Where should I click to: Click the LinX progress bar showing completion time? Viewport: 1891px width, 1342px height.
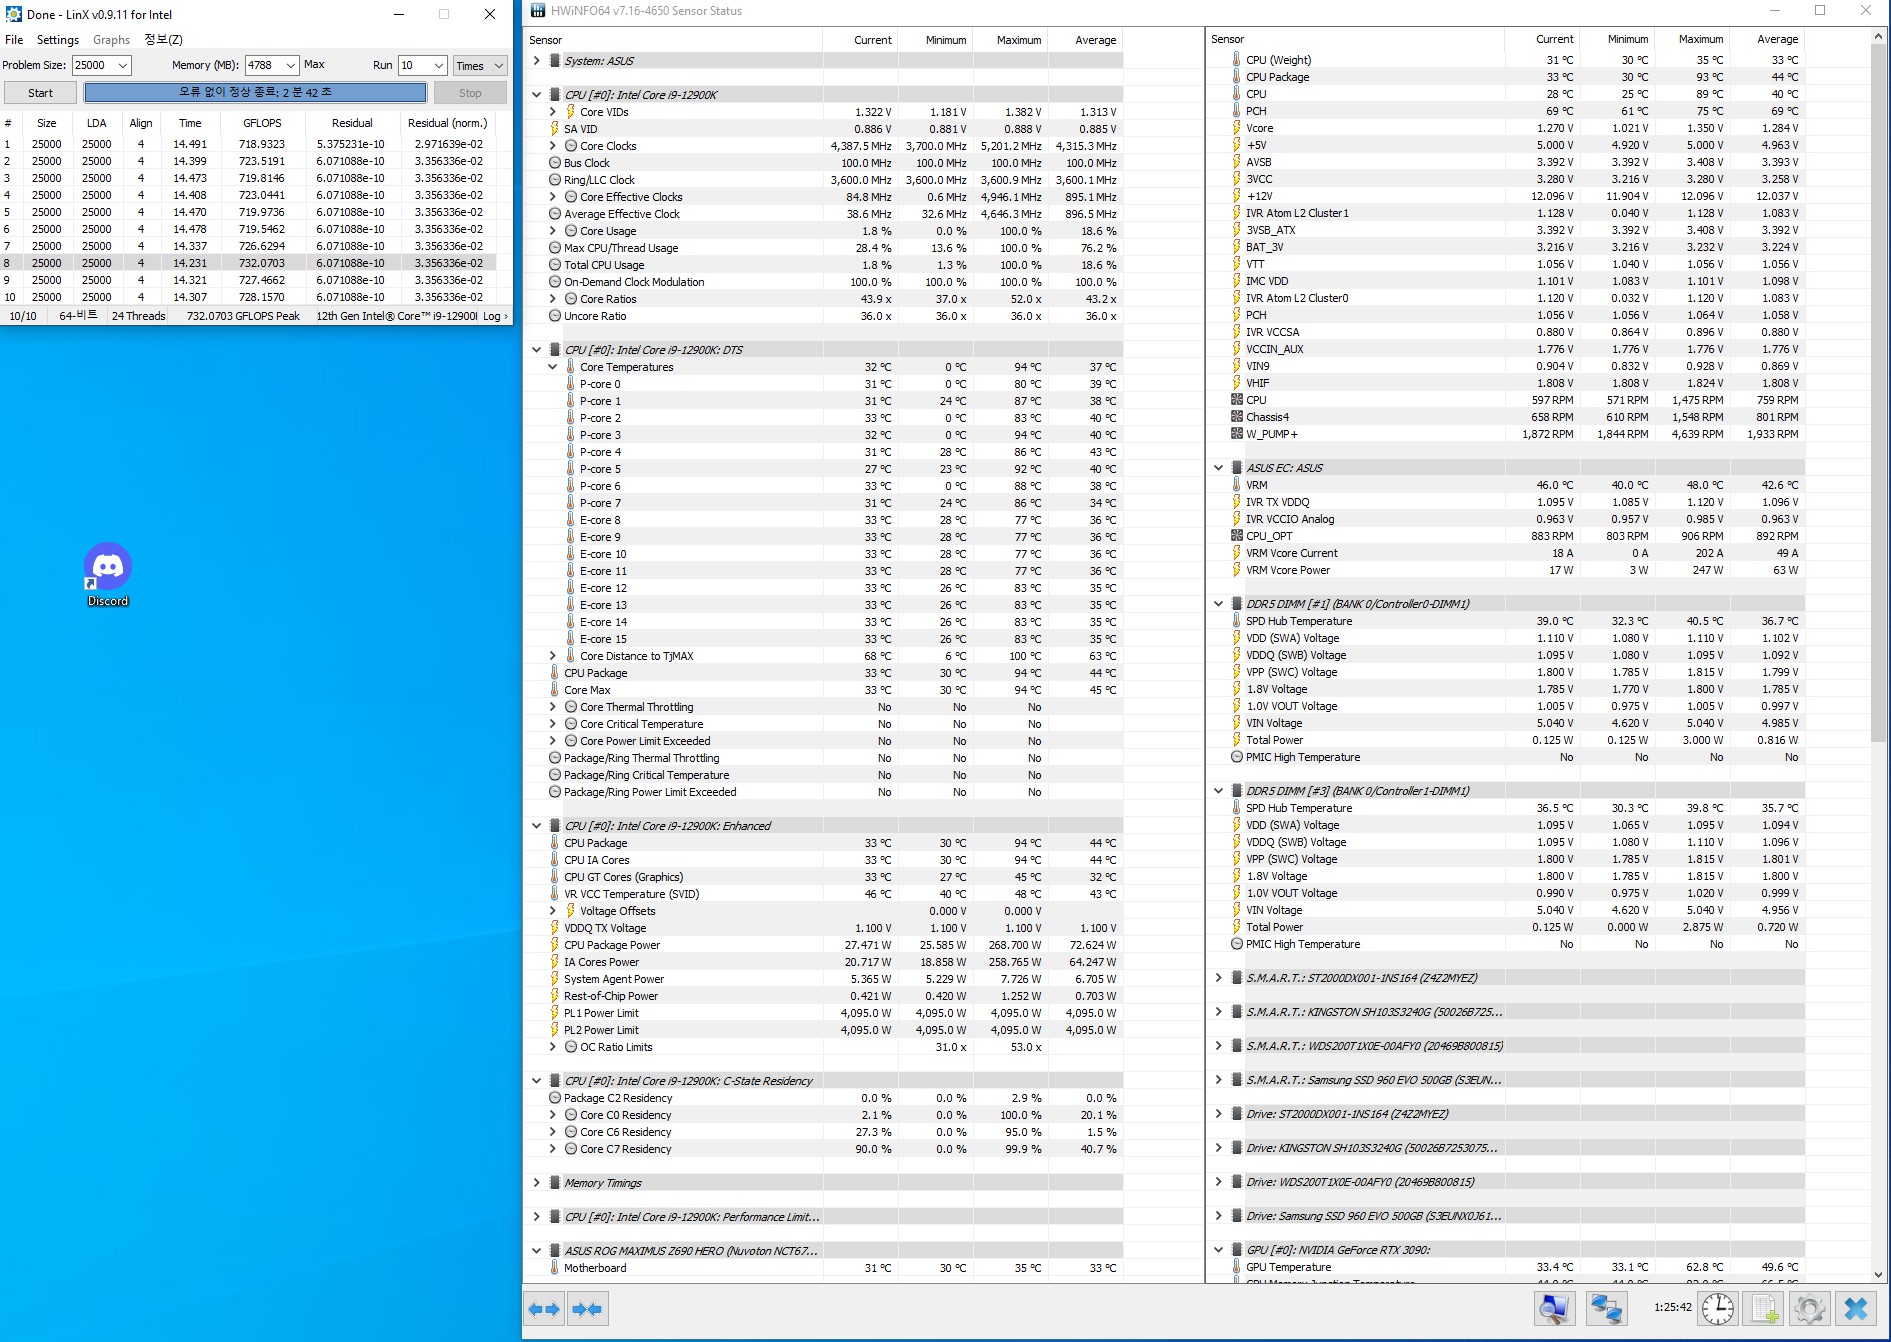pyautogui.click(x=255, y=93)
